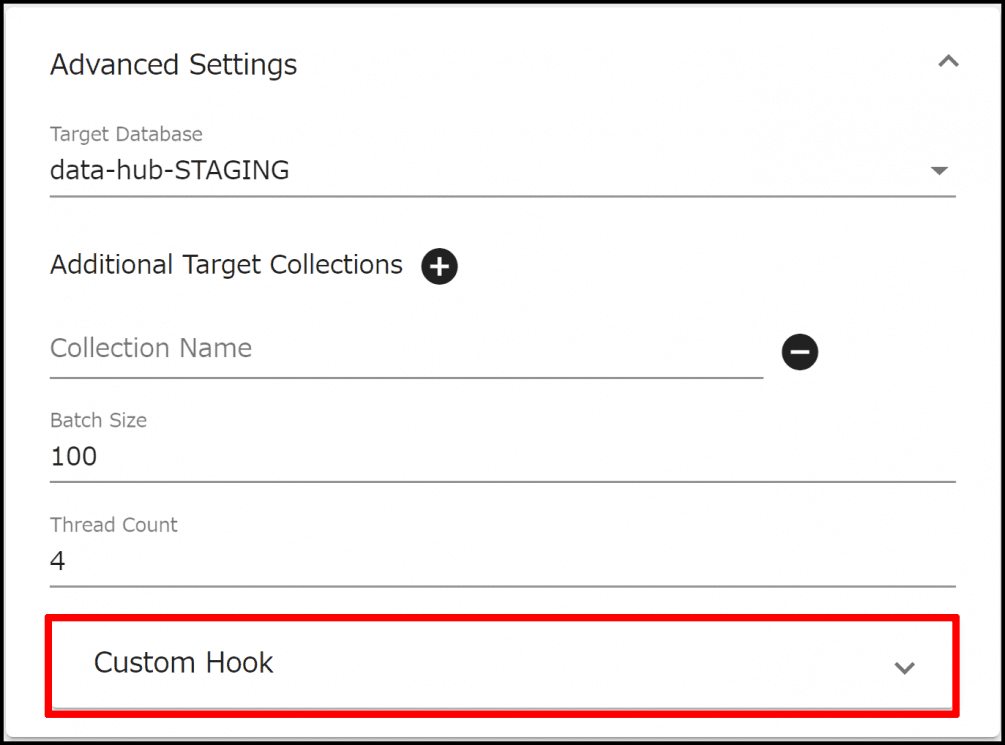Click empty space inside the Target Database select box
Viewport: 1005px width, 745px height.
[x=600, y=171]
